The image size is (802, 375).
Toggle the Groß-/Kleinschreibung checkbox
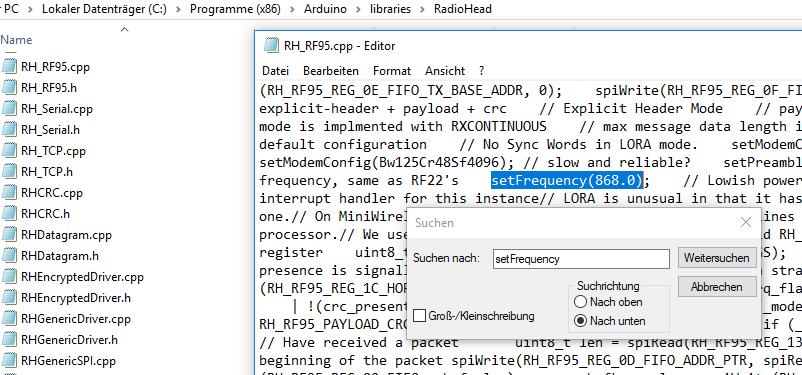click(419, 316)
